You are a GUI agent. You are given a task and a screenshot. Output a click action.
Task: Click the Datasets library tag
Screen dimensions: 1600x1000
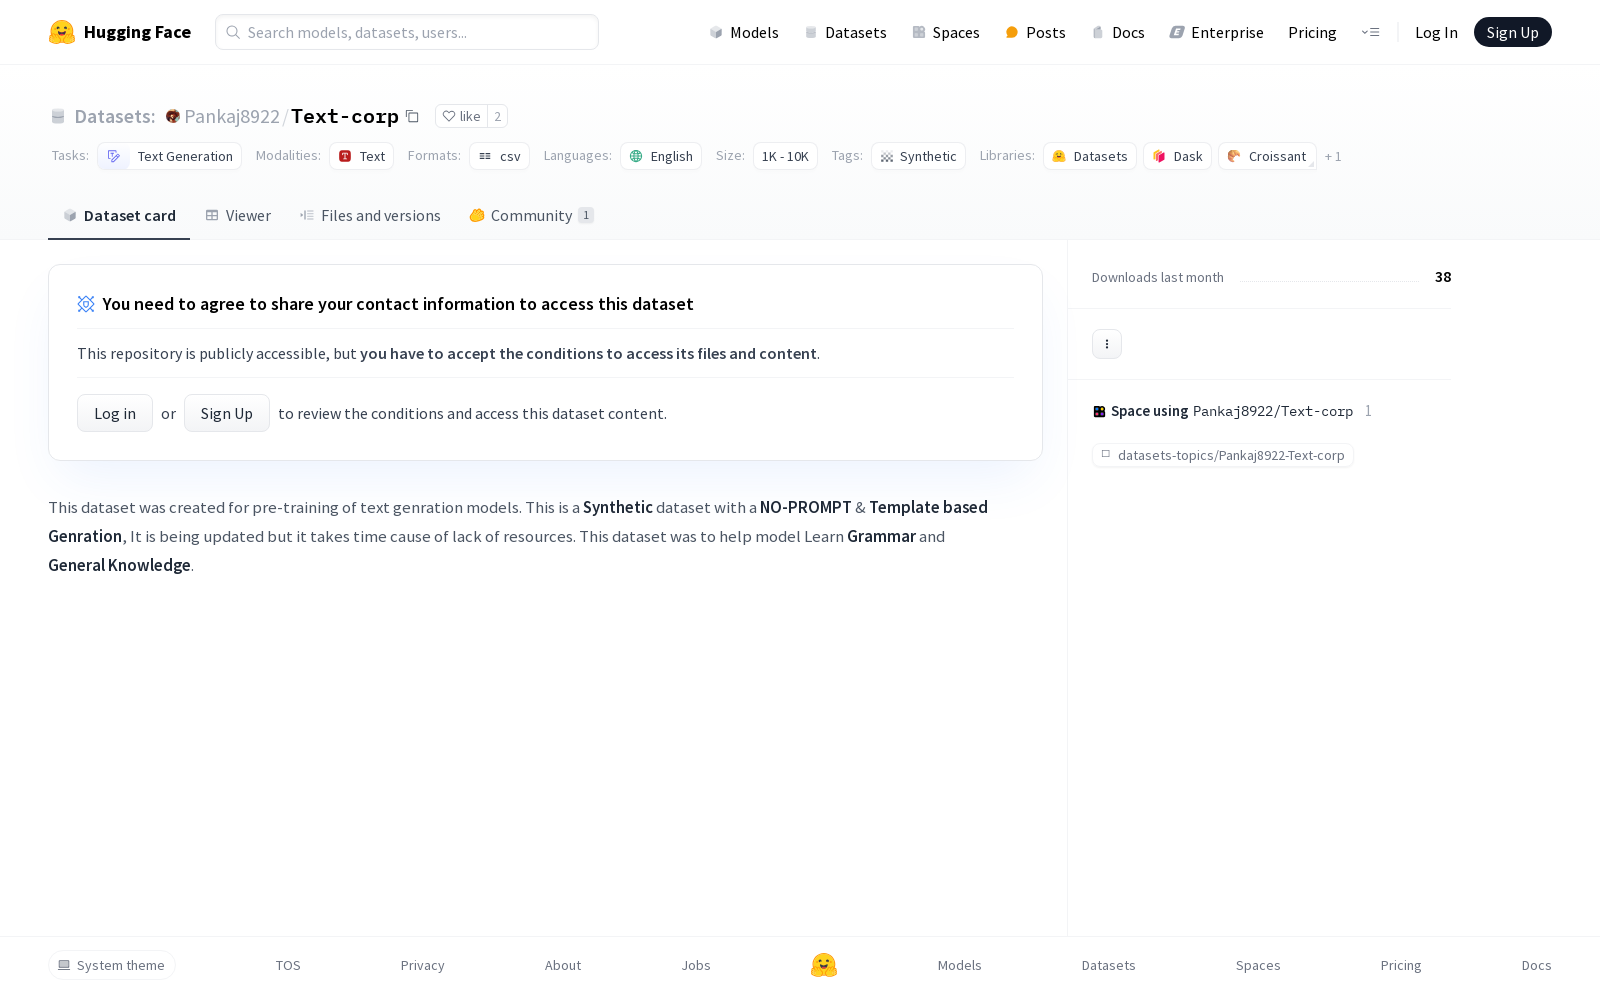point(1090,156)
